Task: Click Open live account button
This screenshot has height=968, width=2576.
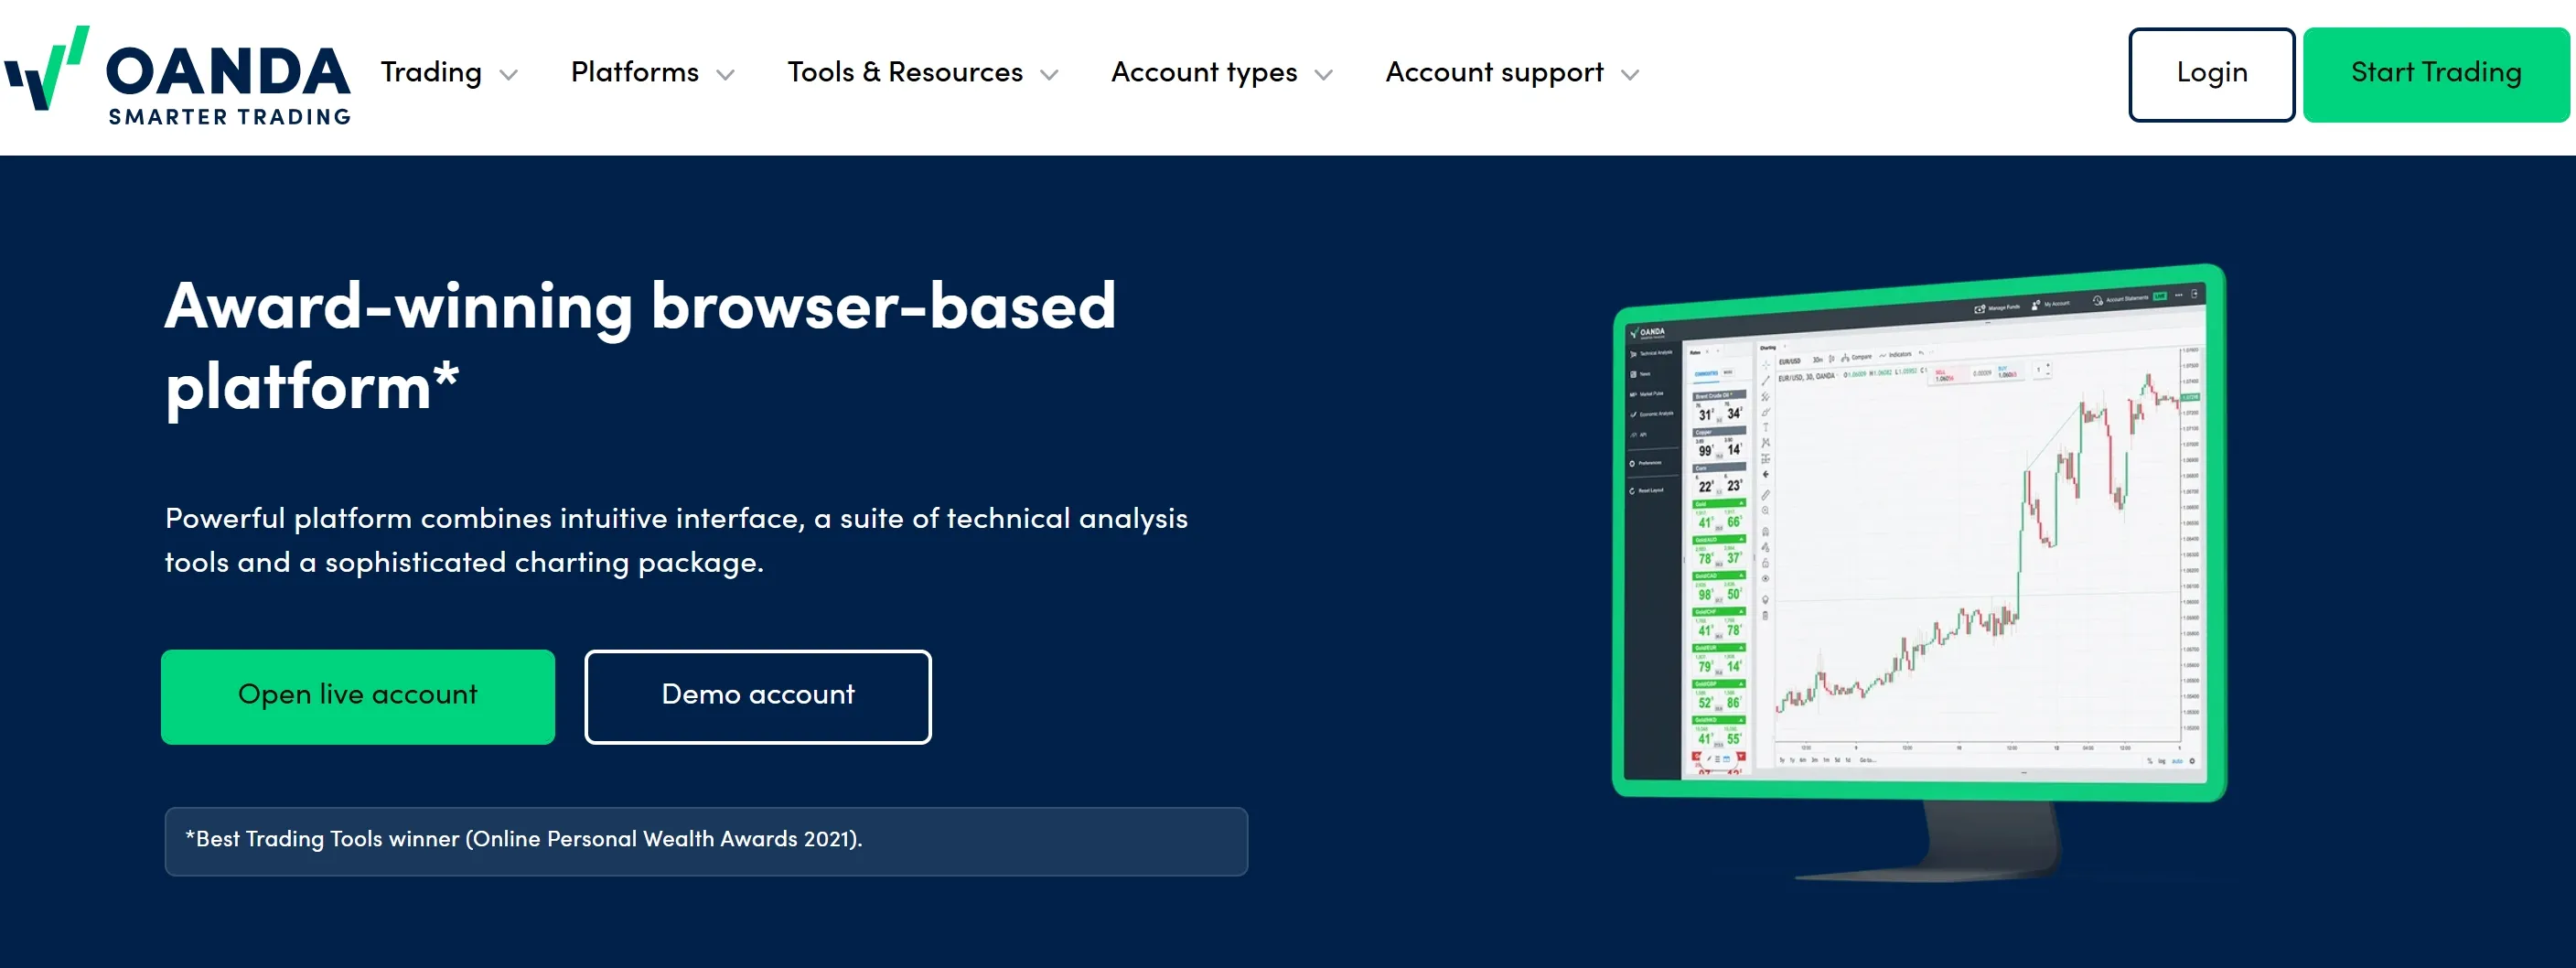Action: 358,697
